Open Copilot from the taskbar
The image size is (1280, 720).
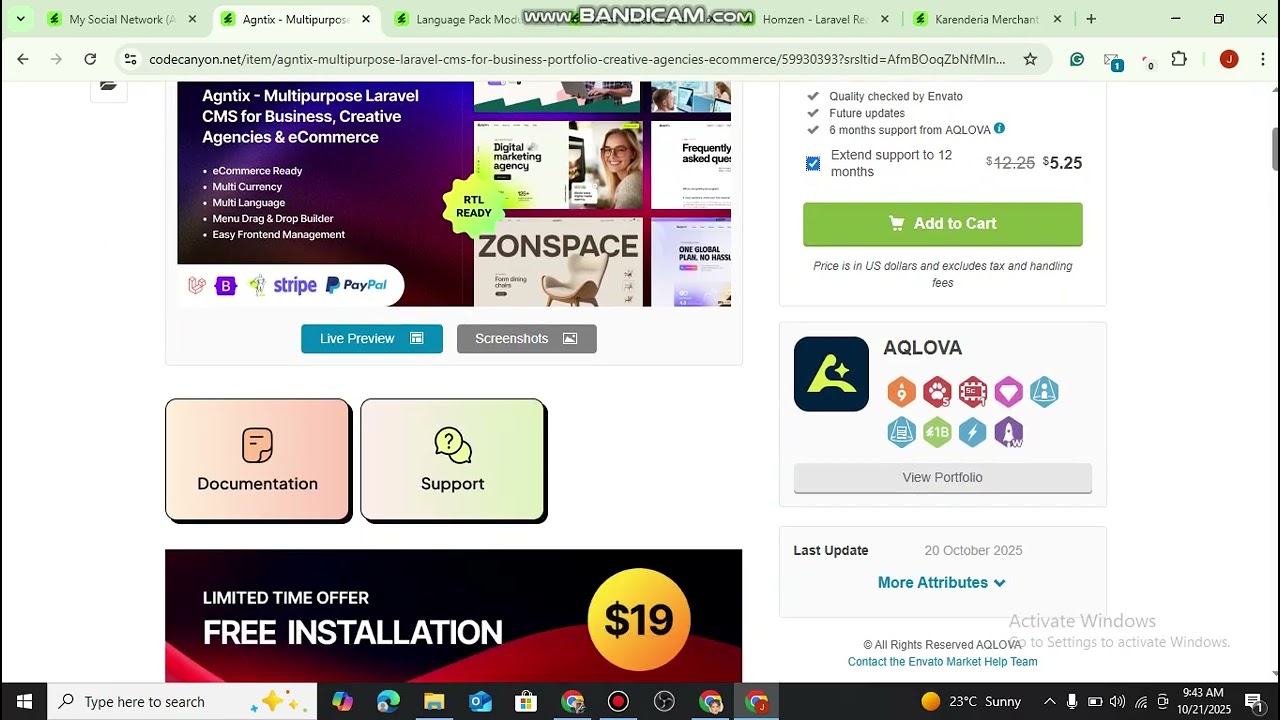click(x=342, y=702)
